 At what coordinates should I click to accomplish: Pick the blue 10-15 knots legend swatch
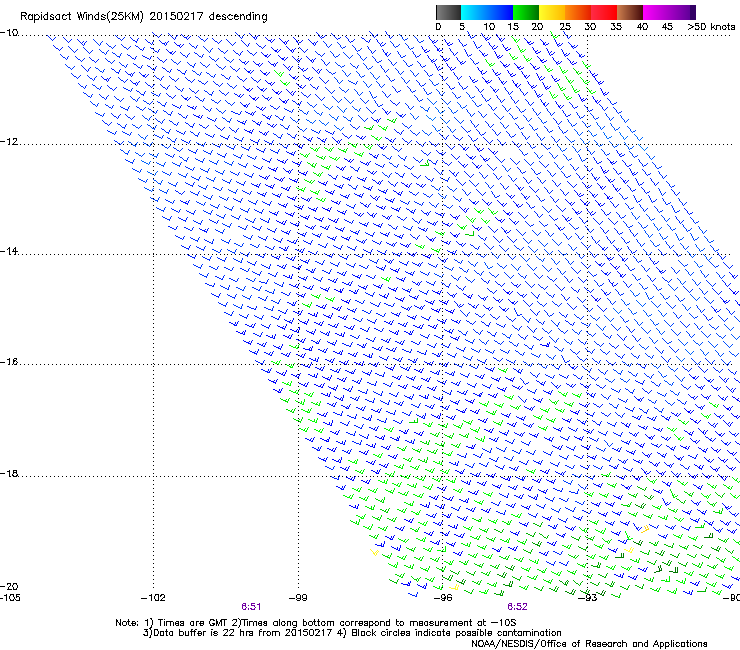tap(500, 12)
